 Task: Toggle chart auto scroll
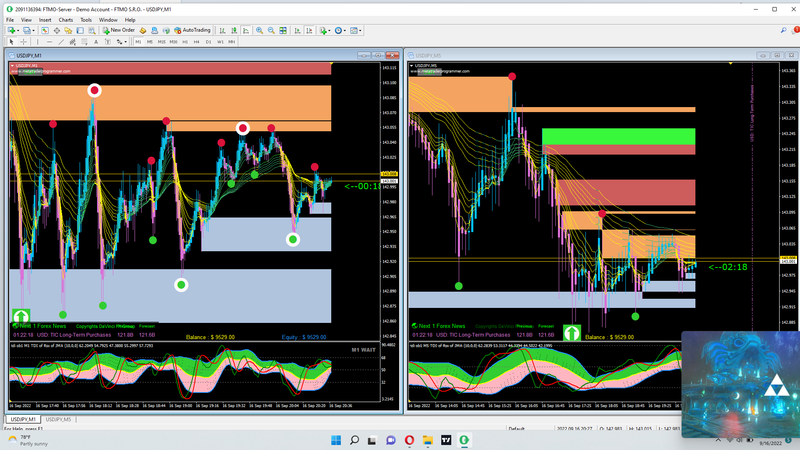[297, 31]
